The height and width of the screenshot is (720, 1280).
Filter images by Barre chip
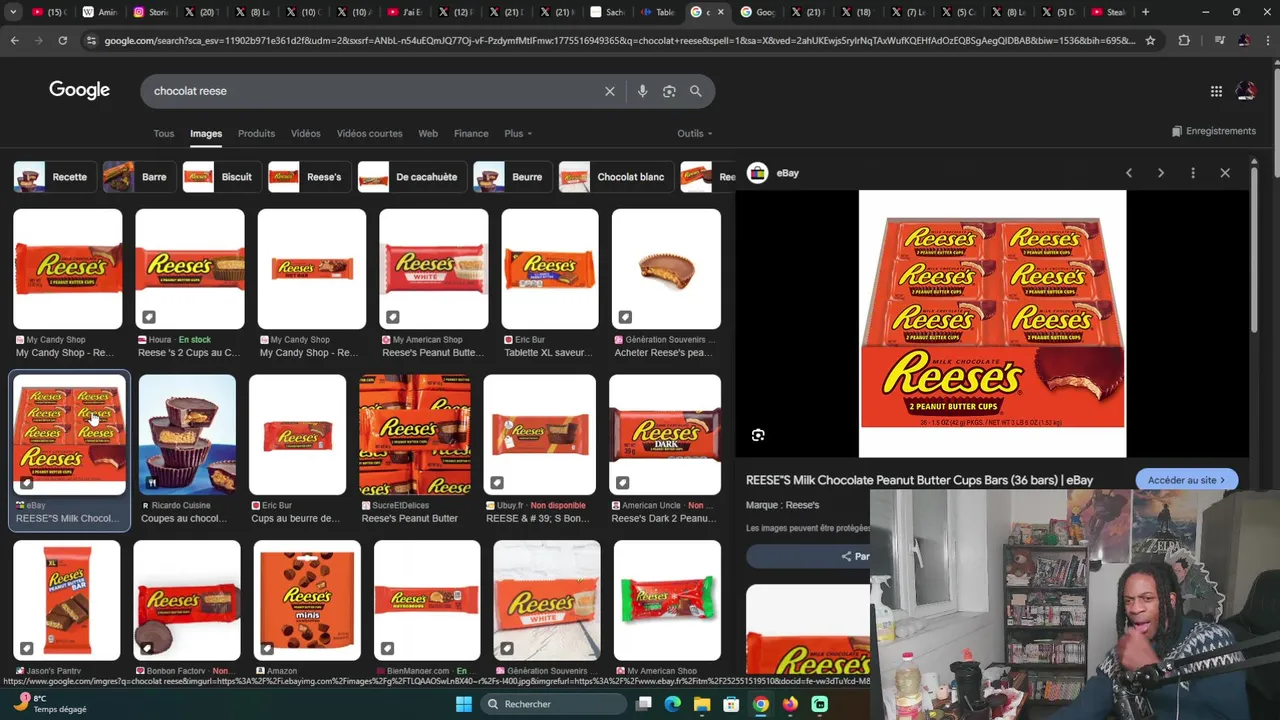pos(138,177)
